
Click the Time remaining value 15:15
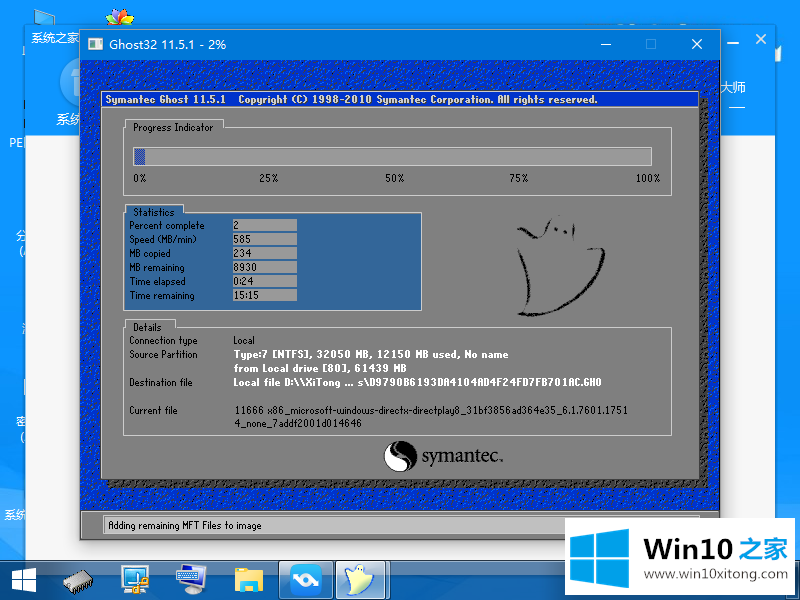(x=264, y=295)
